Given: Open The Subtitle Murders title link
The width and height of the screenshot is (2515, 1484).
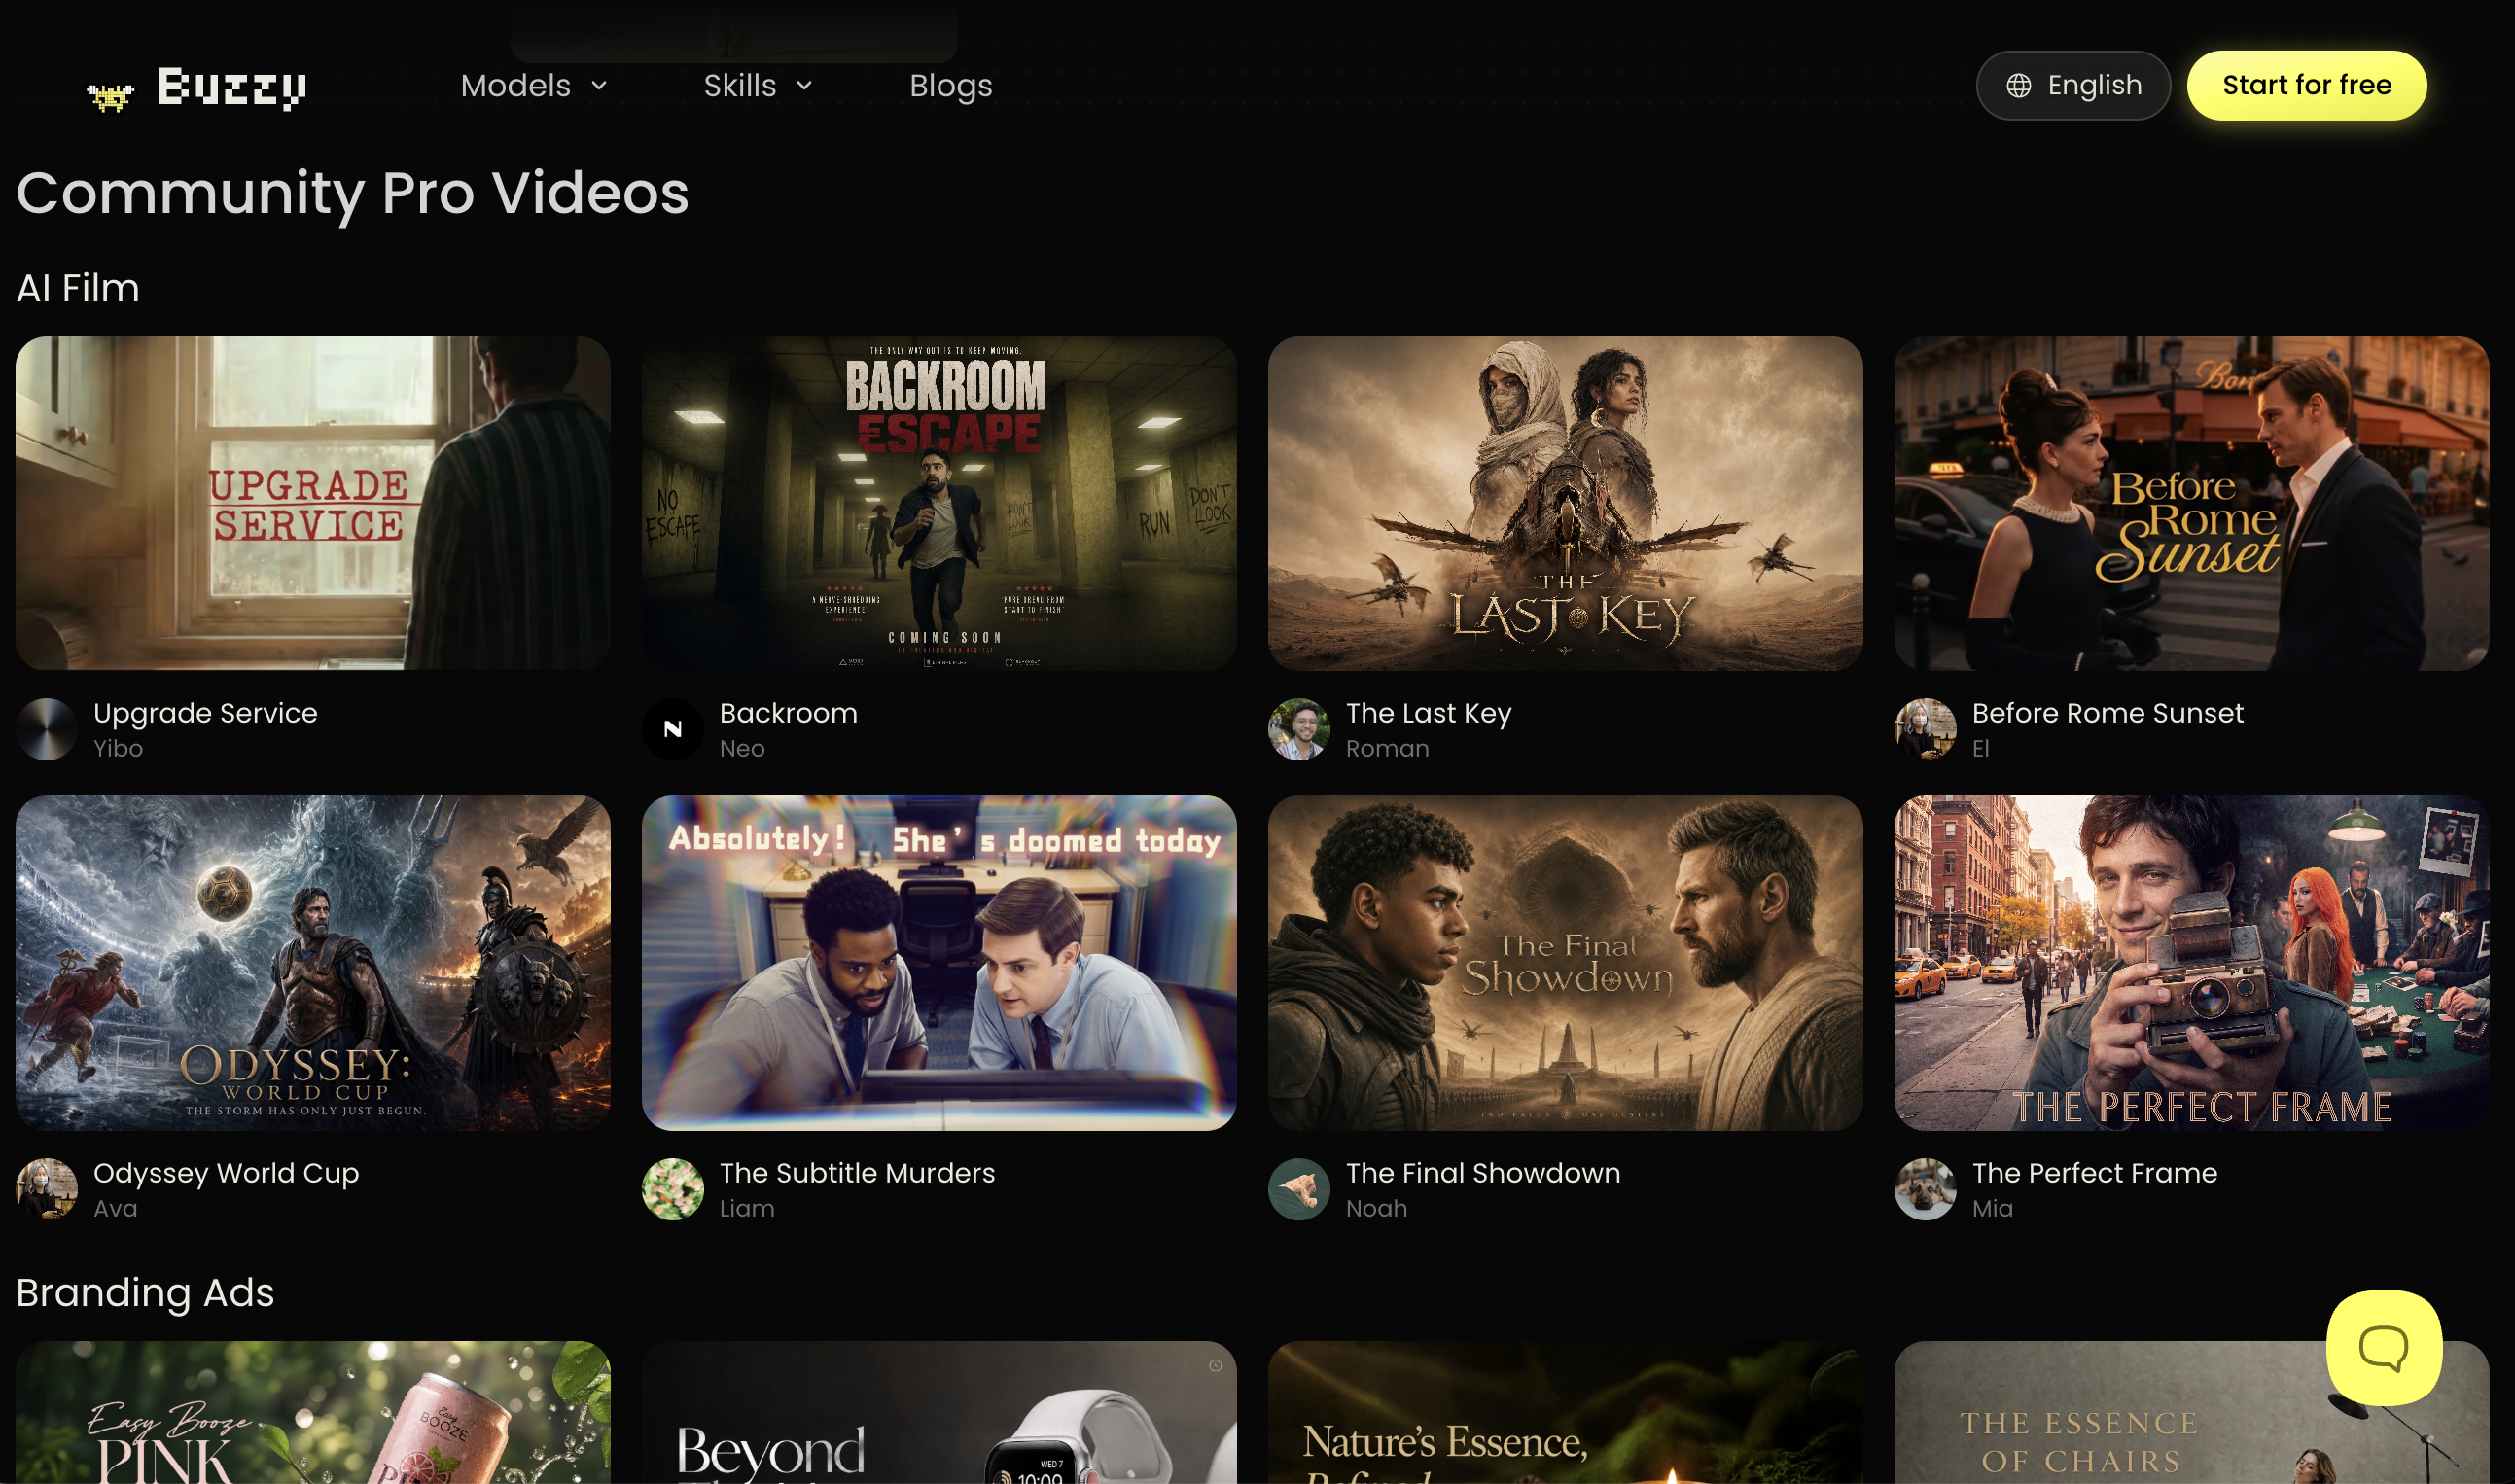Looking at the screenshot, I should click(857, 1173).
